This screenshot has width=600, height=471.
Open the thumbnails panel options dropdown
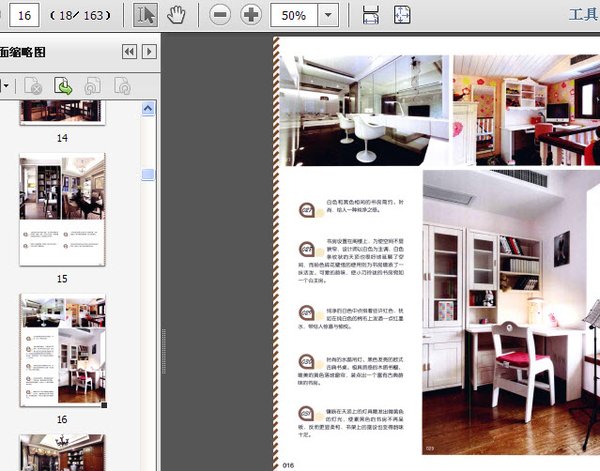tap(7, 87)
